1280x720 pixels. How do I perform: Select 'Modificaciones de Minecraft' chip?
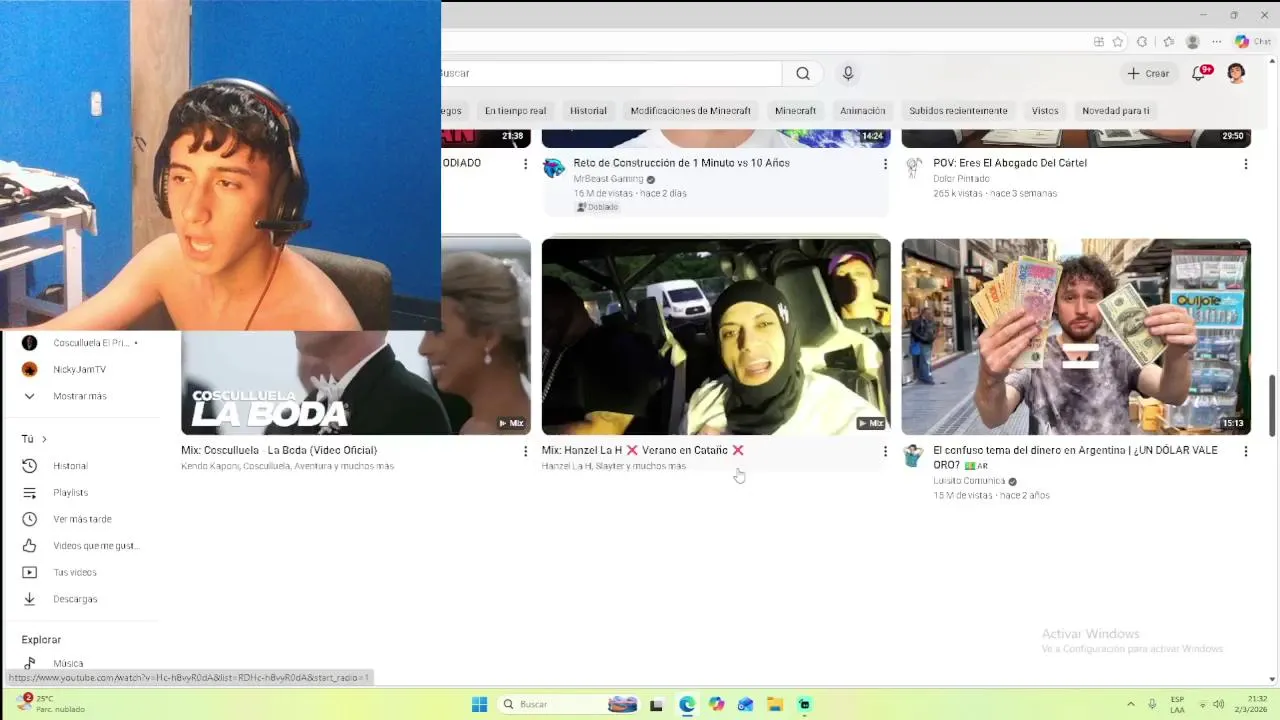tap(690, 111)
